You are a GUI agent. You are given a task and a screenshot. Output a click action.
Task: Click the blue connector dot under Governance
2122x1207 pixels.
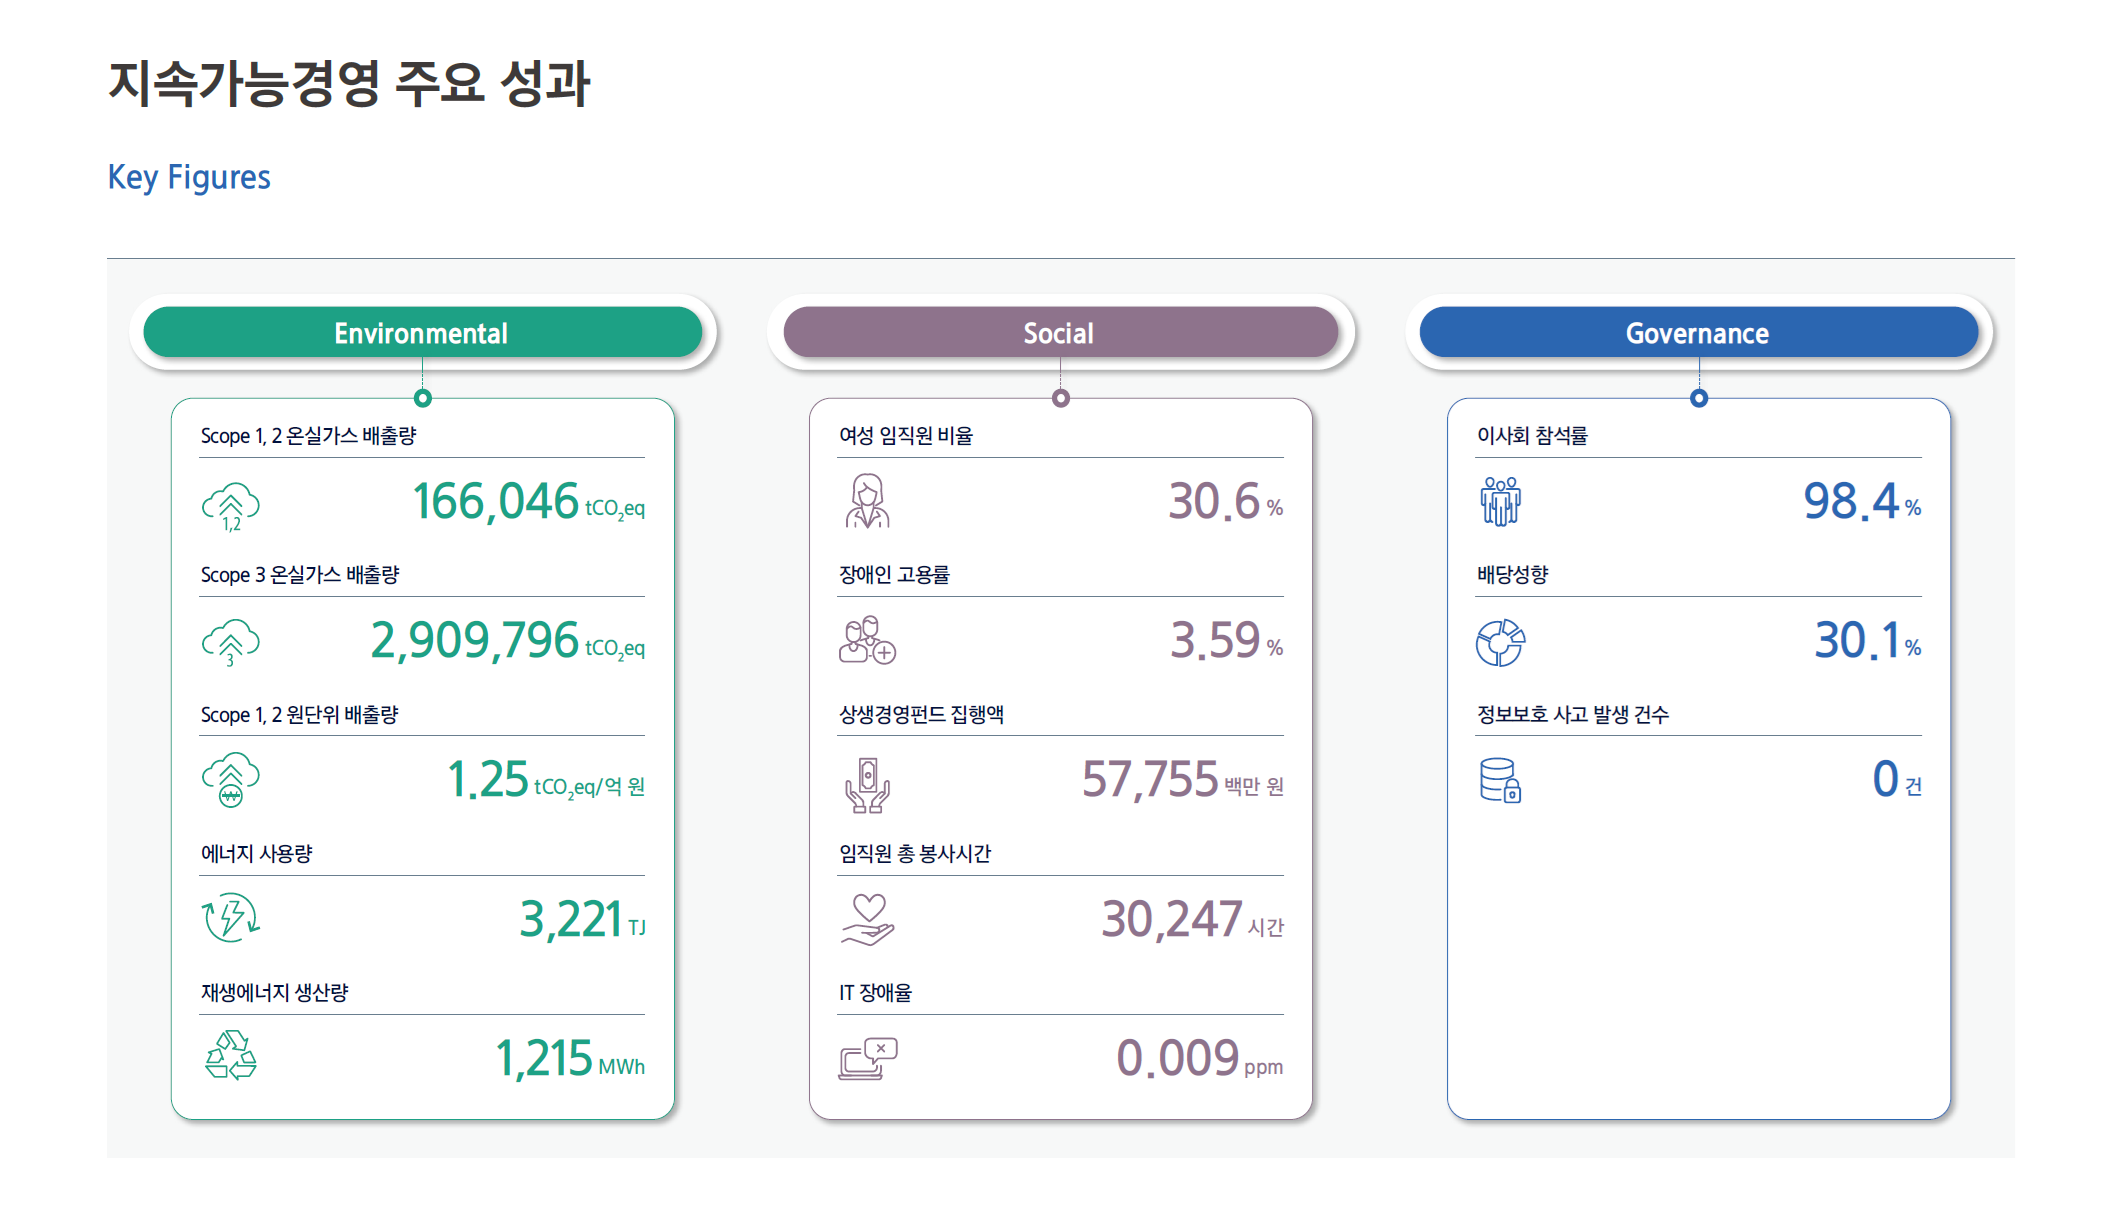1699,398
